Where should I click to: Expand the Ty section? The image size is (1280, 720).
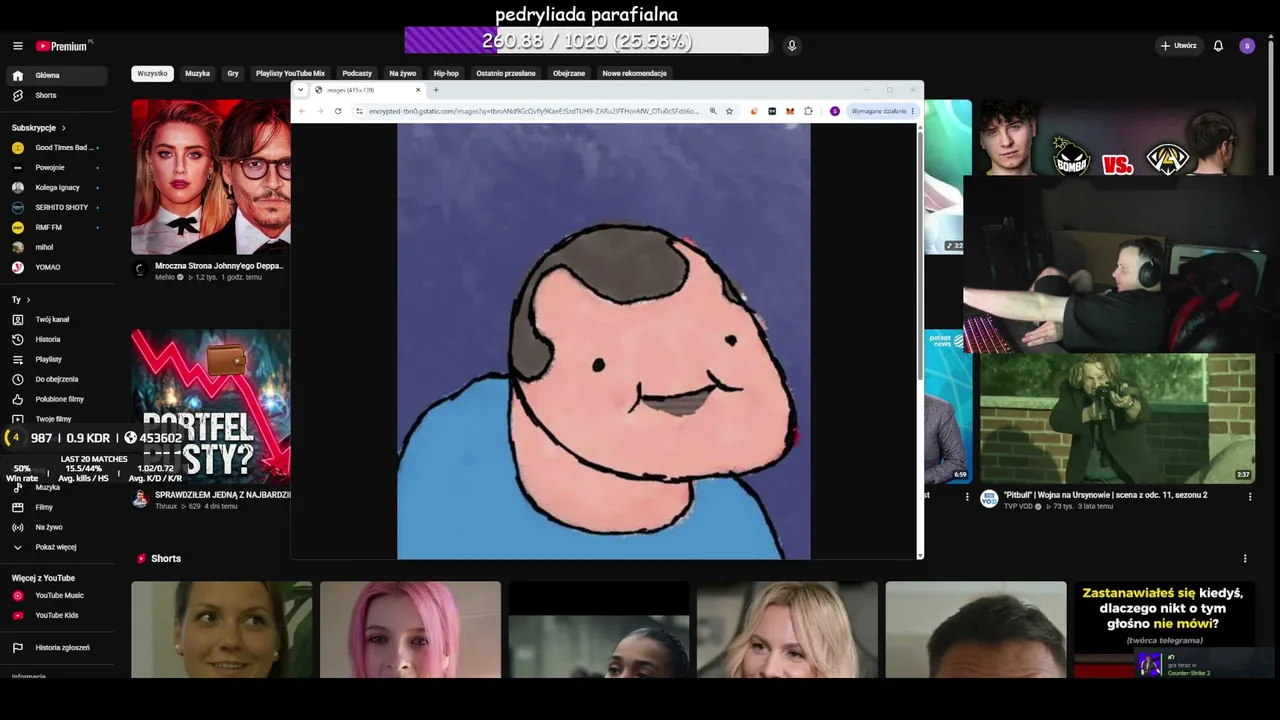pyautogui.click(x=21, y=299)
